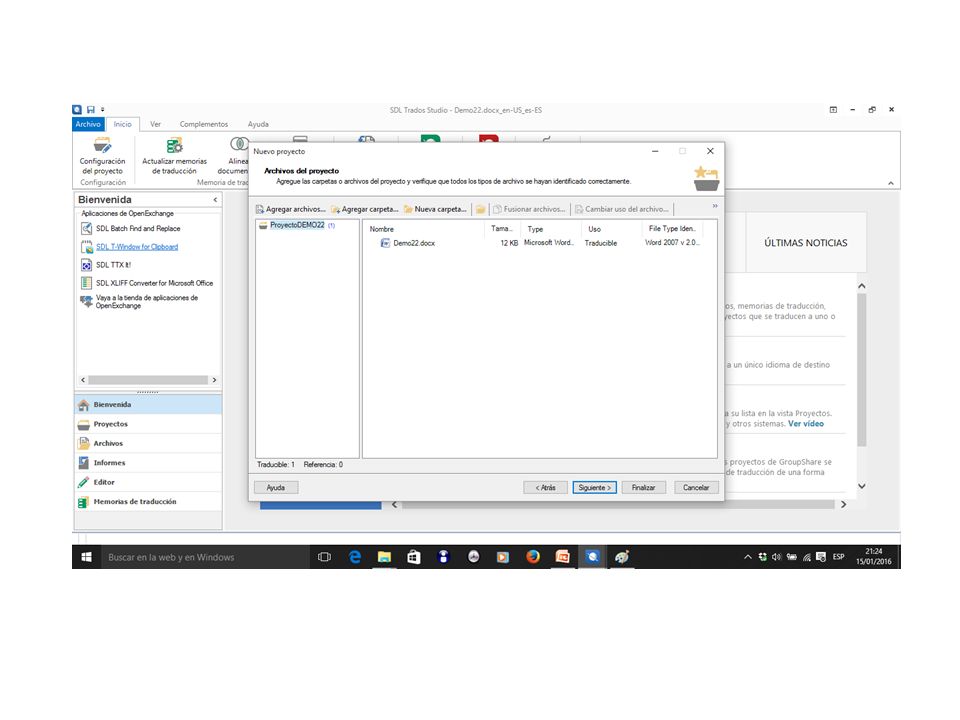This screenshot has width=960, height=720.
Task: Open Firefox from taskbar
Action: 533,557
